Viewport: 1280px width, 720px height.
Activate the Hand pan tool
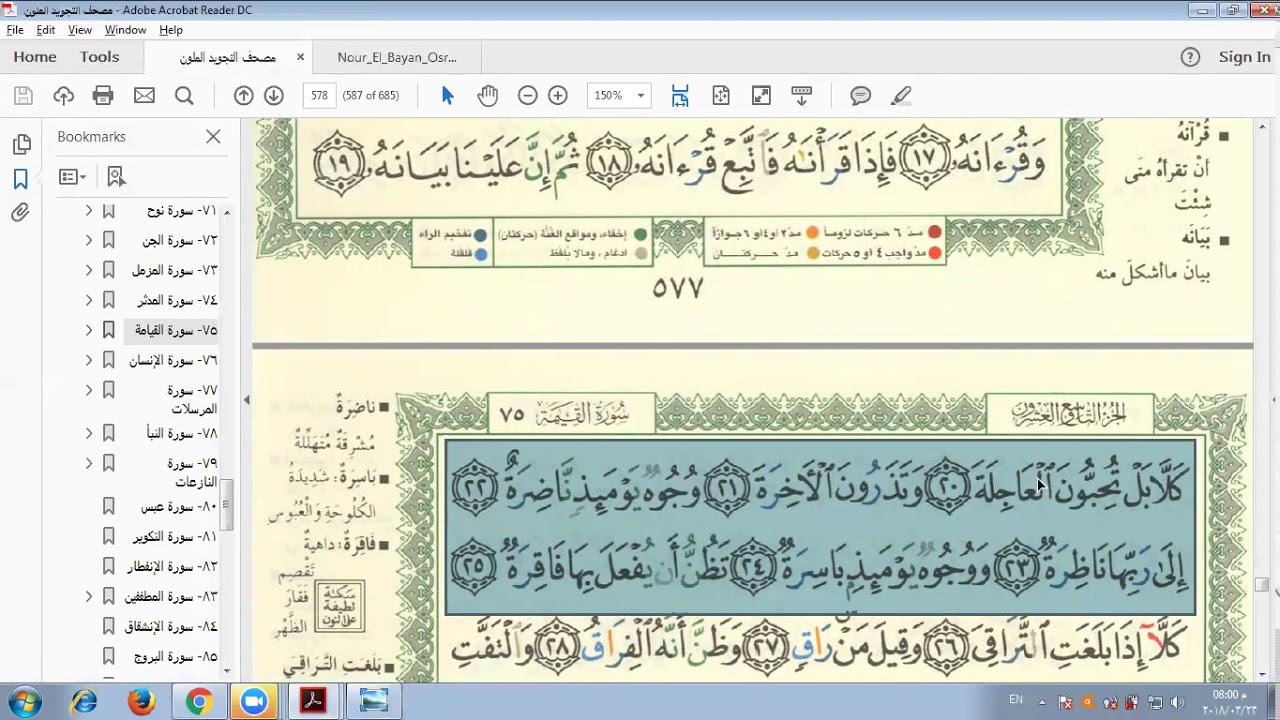[487, 95]
